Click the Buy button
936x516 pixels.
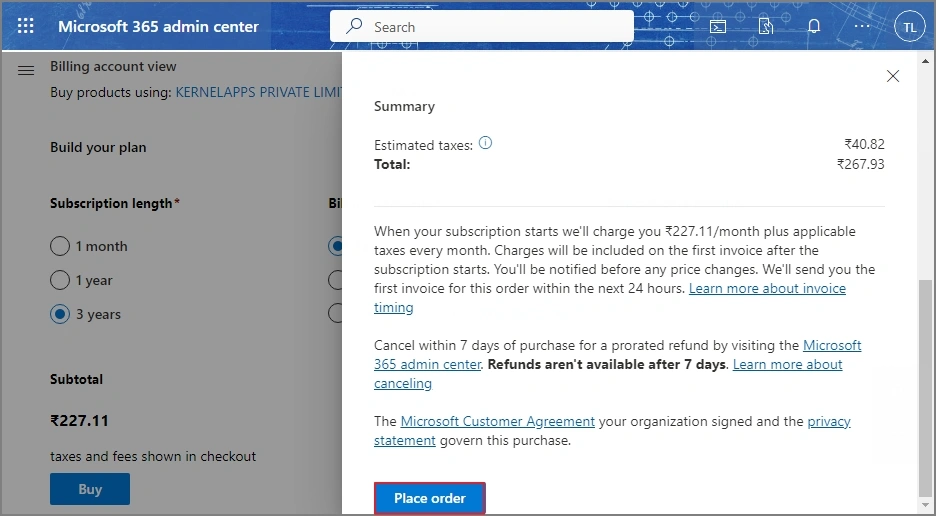pyautogui.click(x=90, y=489)
